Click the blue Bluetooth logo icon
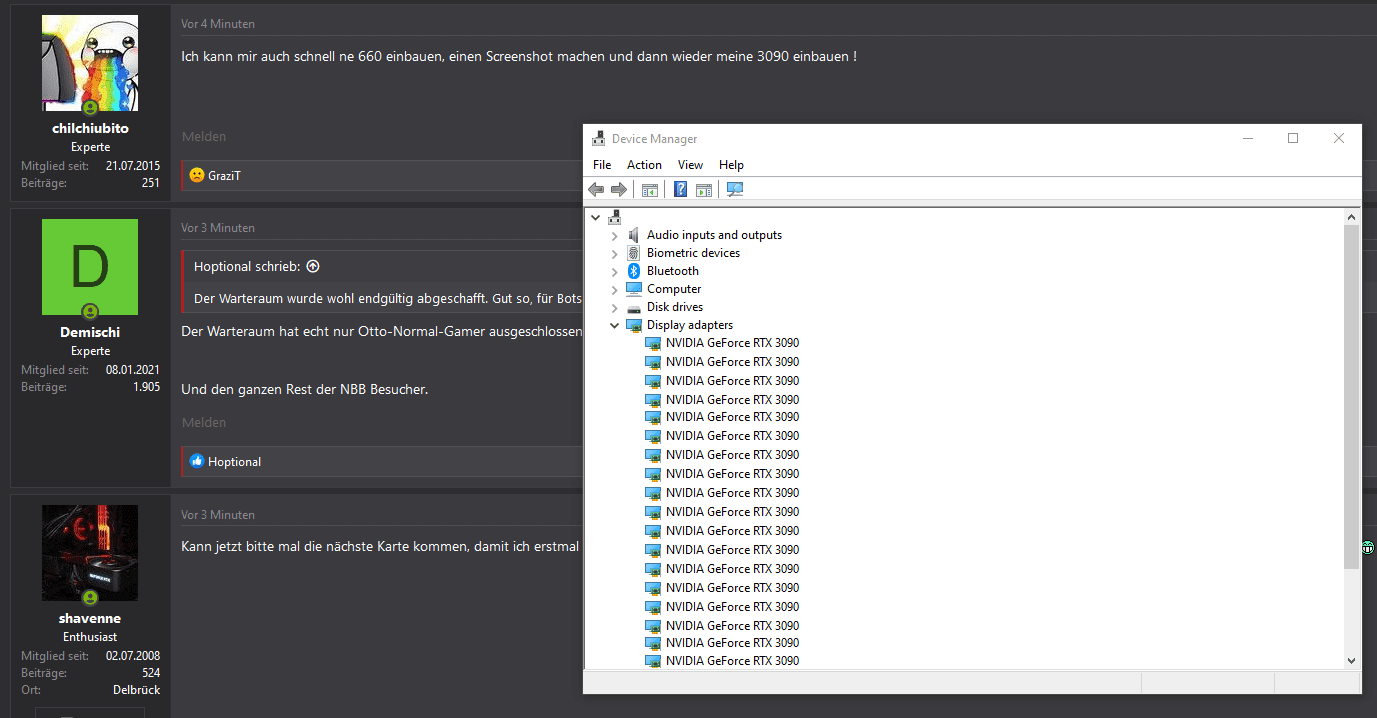 pos(633,271)
